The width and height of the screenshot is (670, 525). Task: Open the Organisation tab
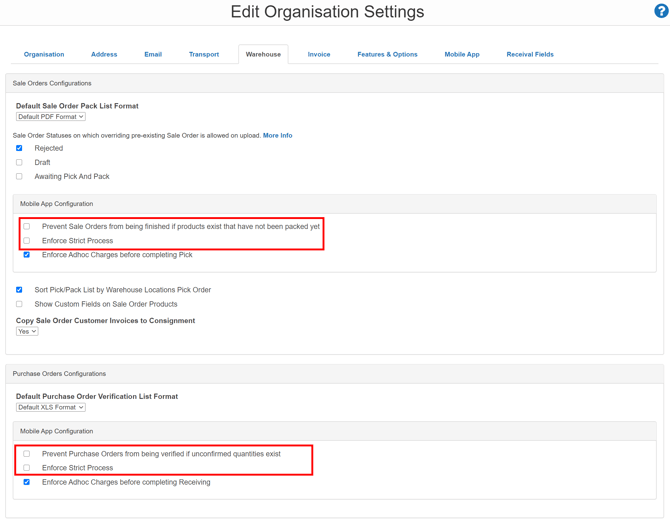[x=44, y=54]
